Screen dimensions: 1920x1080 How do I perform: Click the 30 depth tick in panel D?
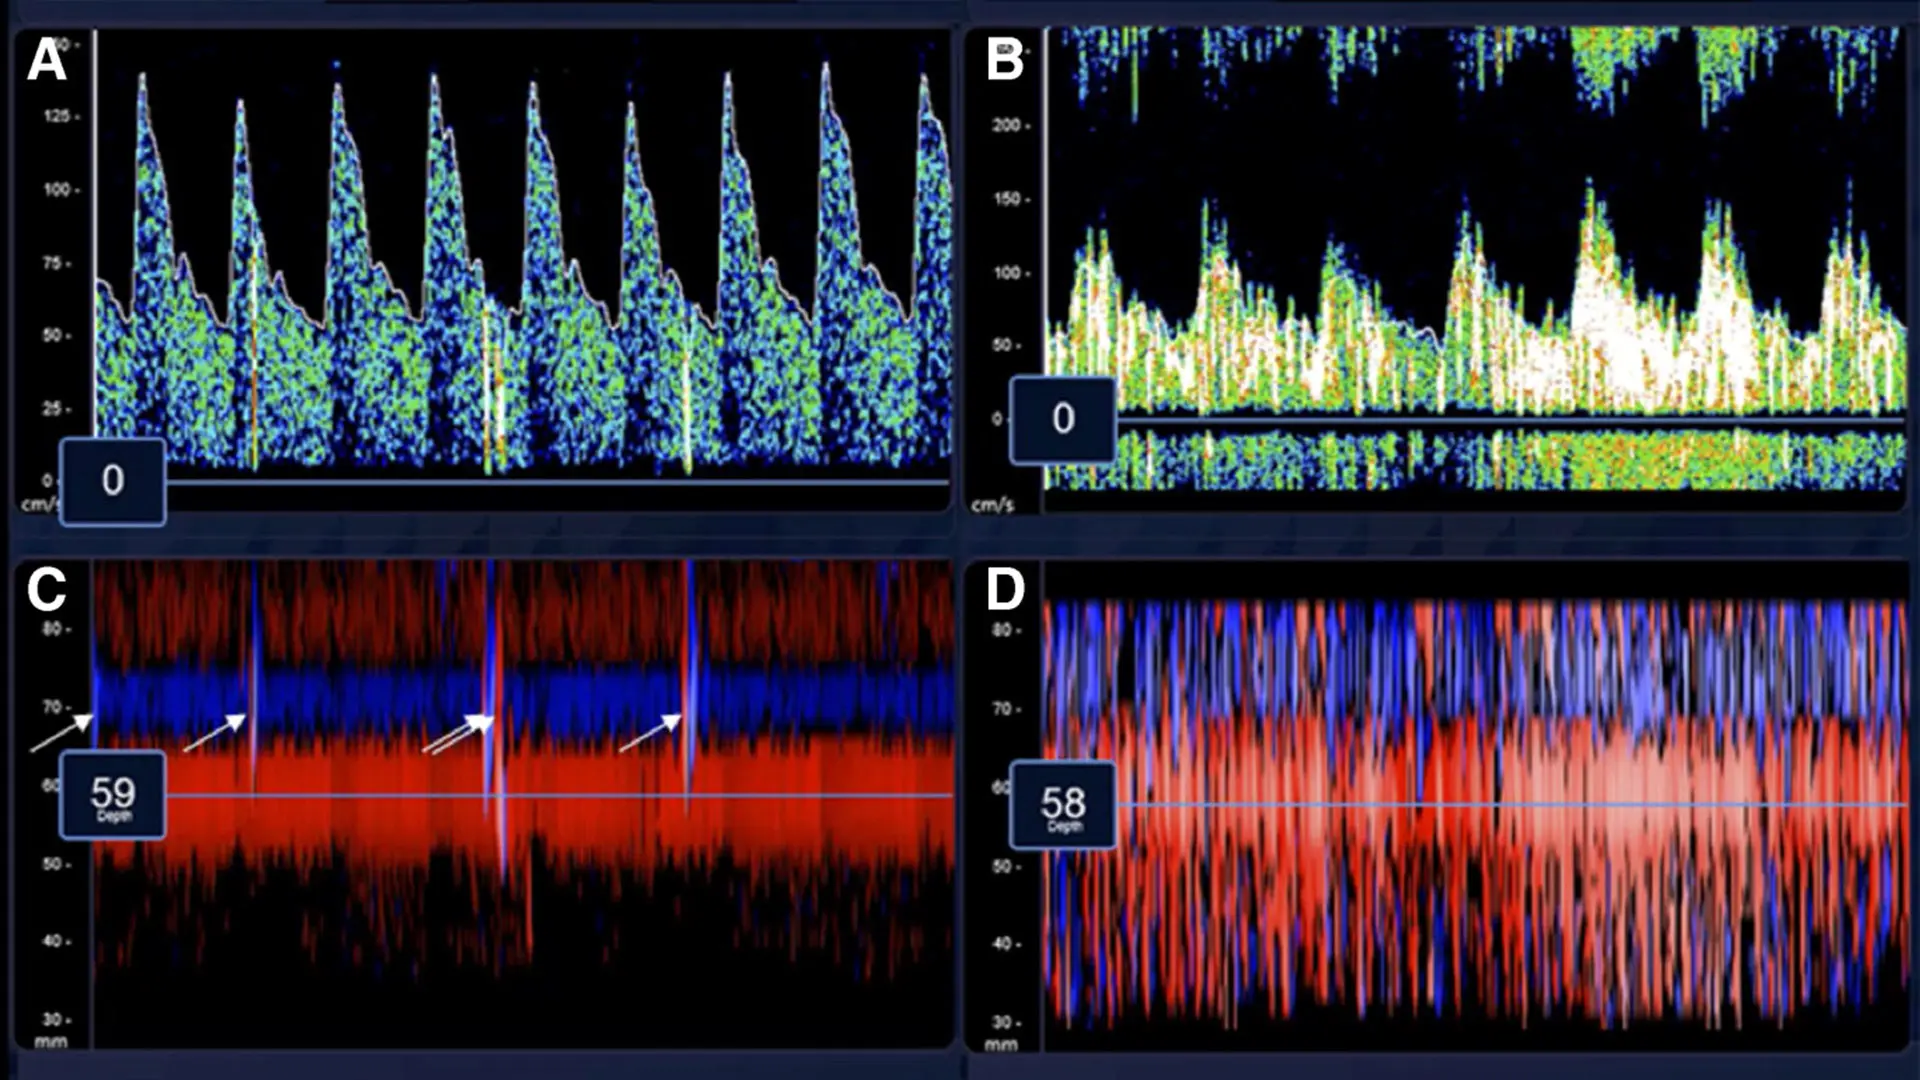tap(1003, 1022)
